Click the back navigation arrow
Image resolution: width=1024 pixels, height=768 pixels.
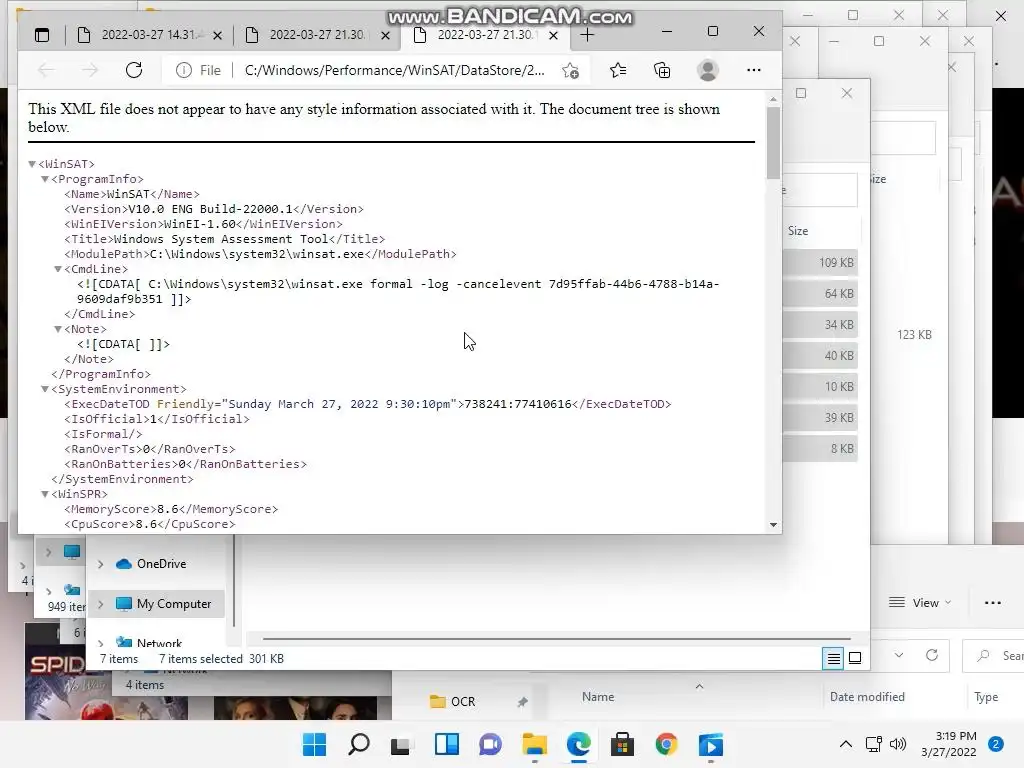point(46,70)
